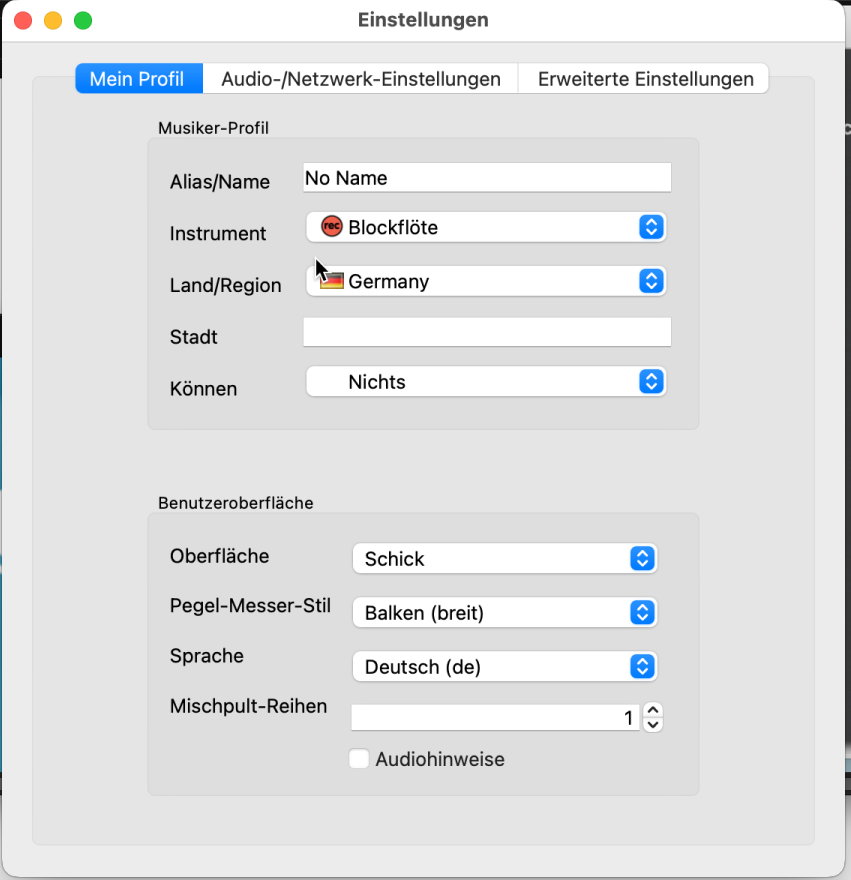Switch to the Mein Profil tab

(139, 79)
